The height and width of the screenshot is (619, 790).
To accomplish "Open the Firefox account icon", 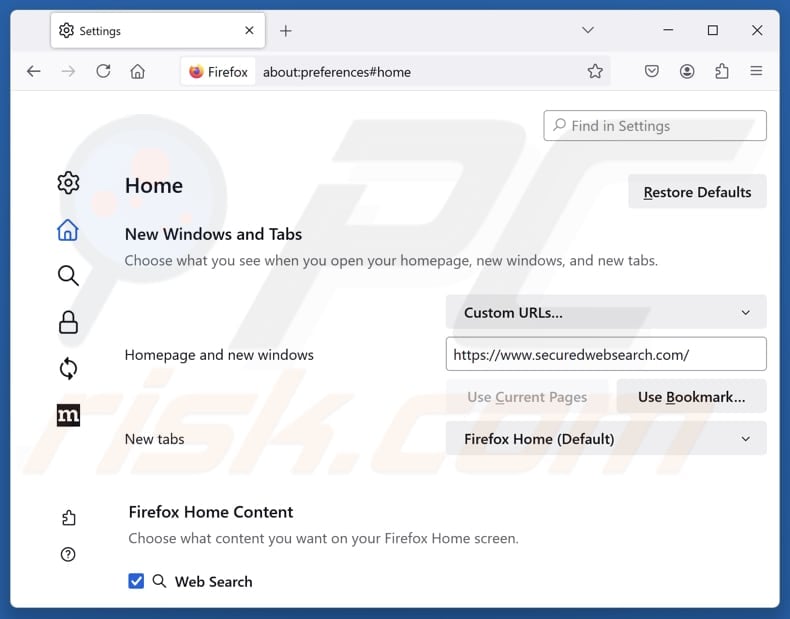I will pyautogui.click(x=687, y=71).
